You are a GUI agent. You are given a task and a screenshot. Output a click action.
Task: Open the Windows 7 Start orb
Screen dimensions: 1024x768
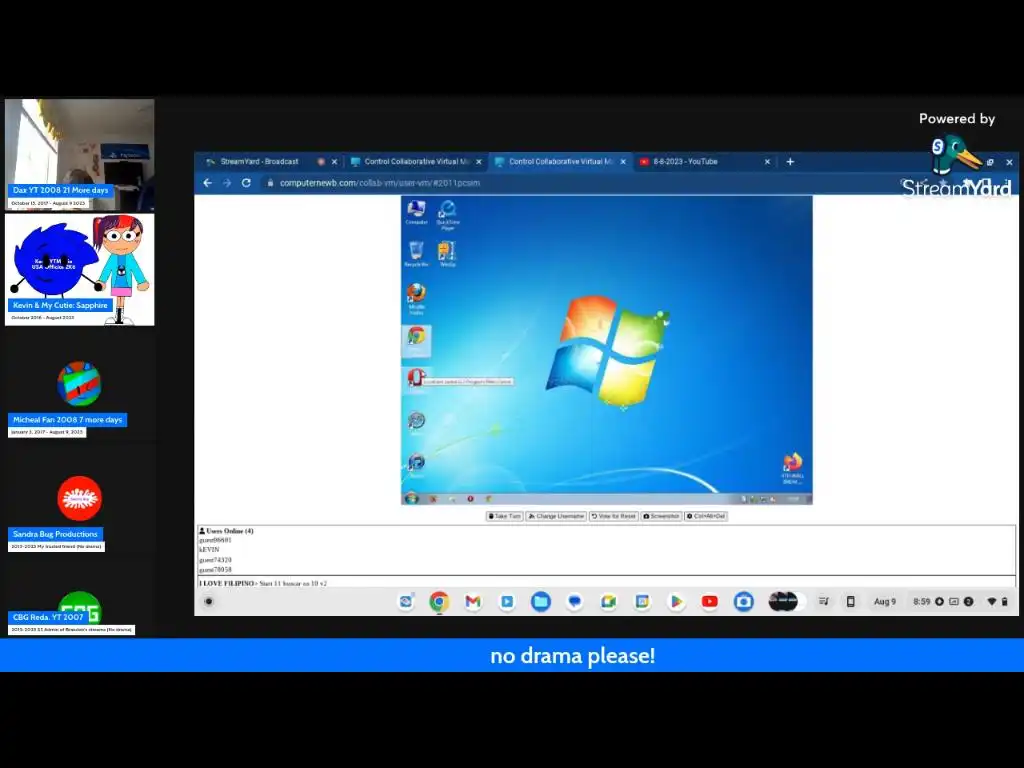[x=411, y=499]
